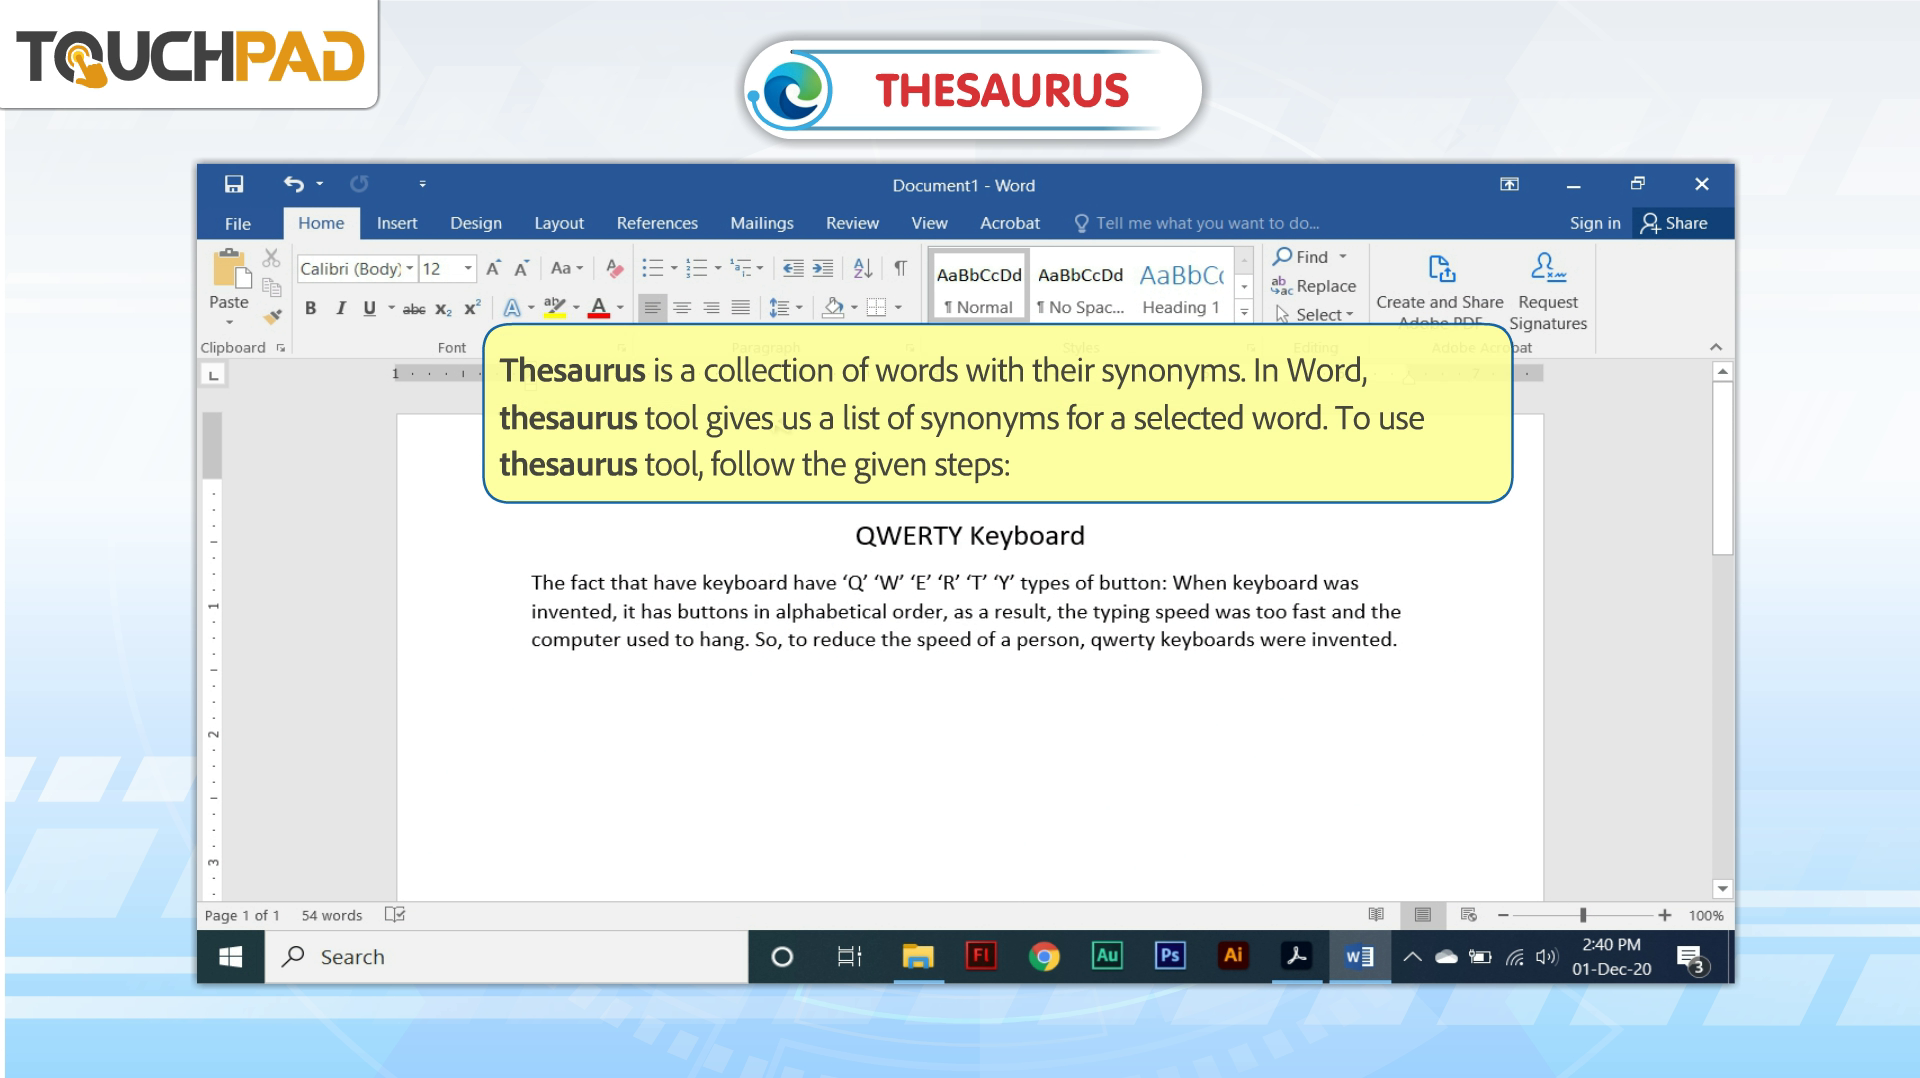Open the font size dropdown
Viewport: 1920px width, 1078px height.
tap(467, 268)
